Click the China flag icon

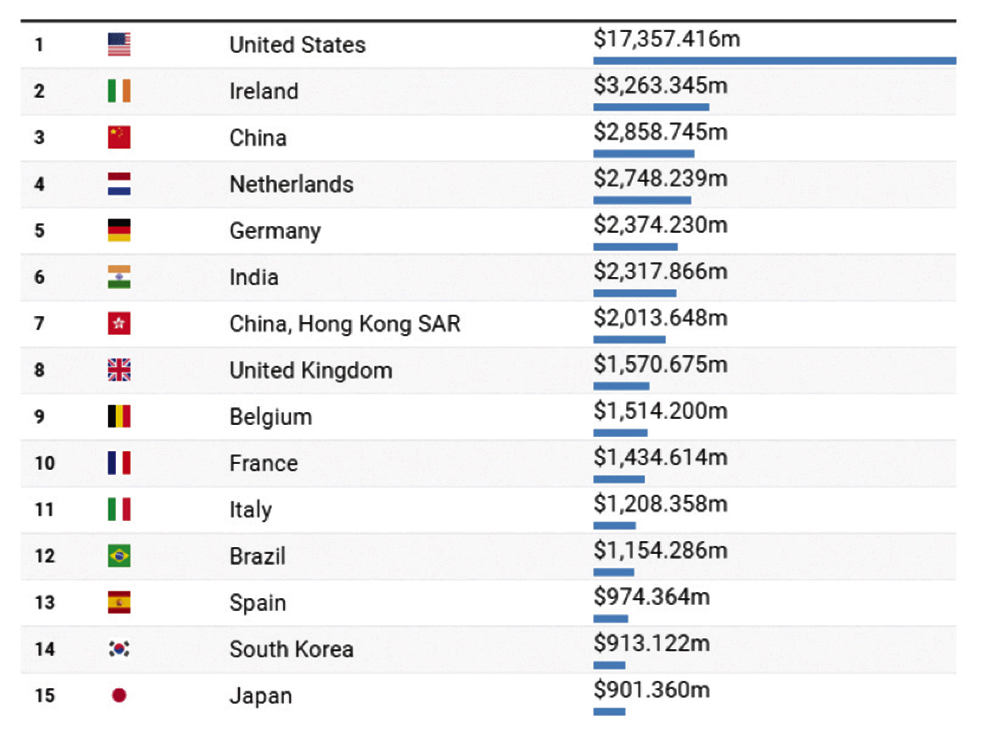119,138
